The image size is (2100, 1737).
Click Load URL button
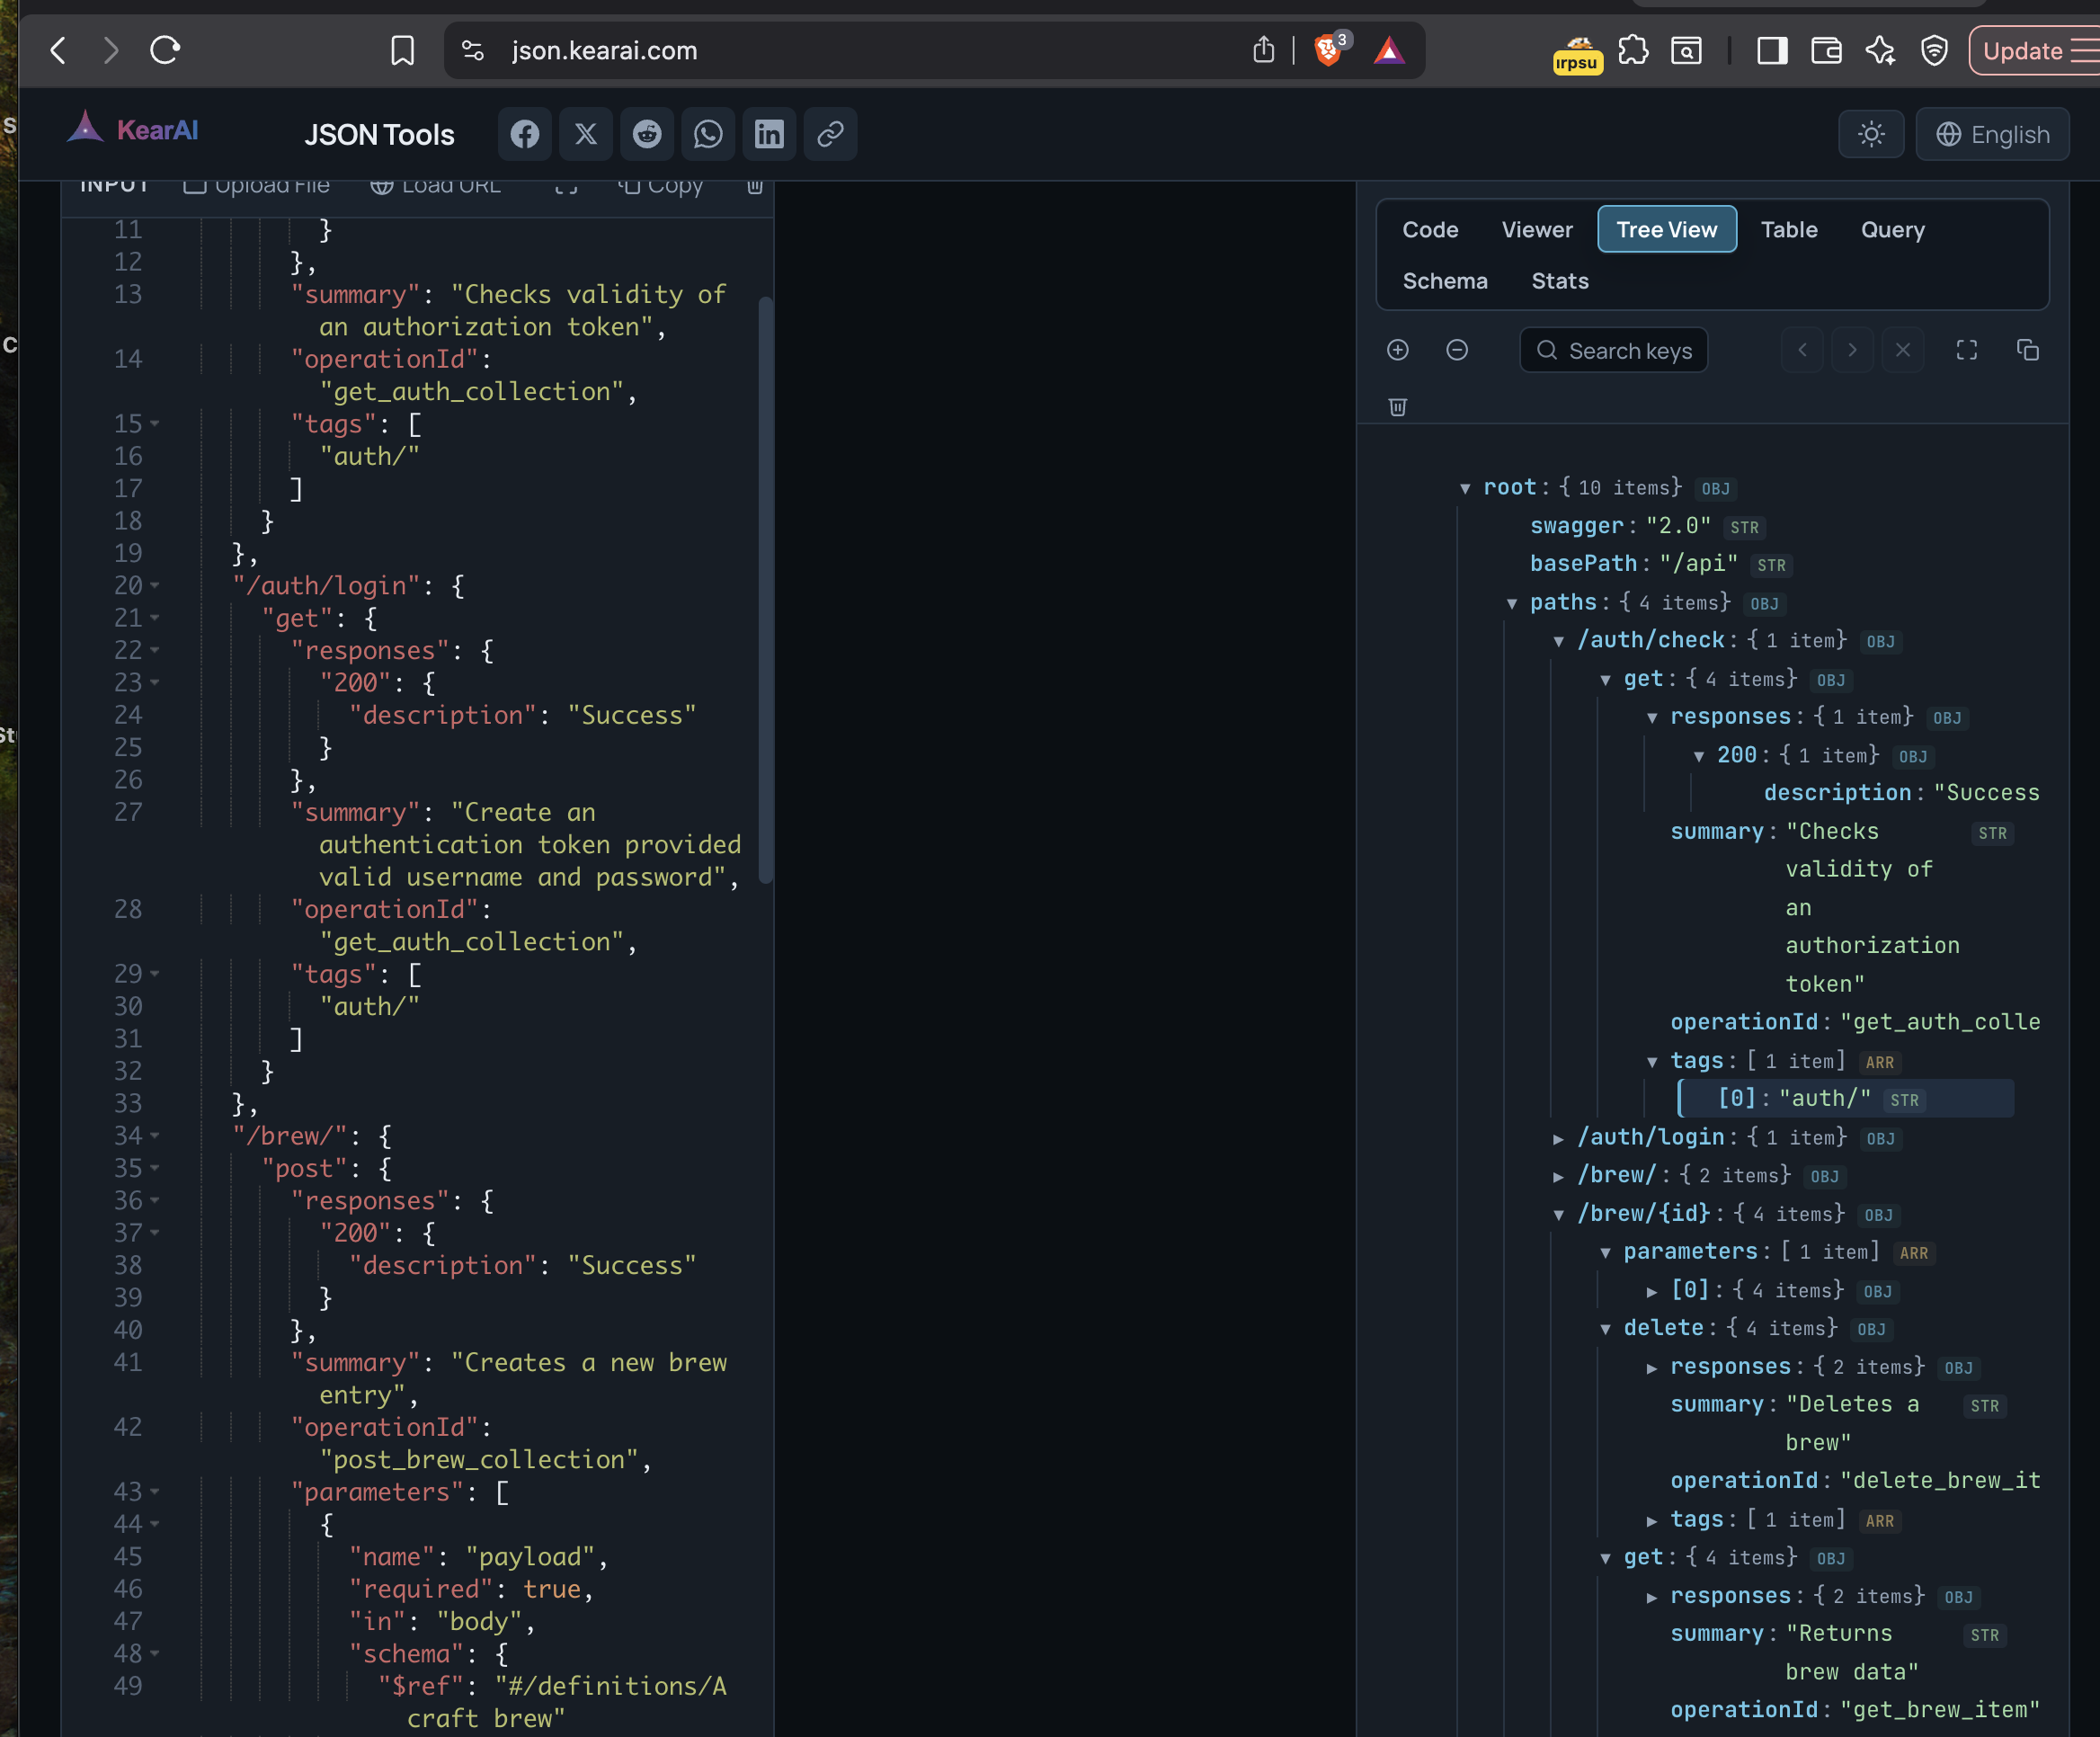[435, 186]
